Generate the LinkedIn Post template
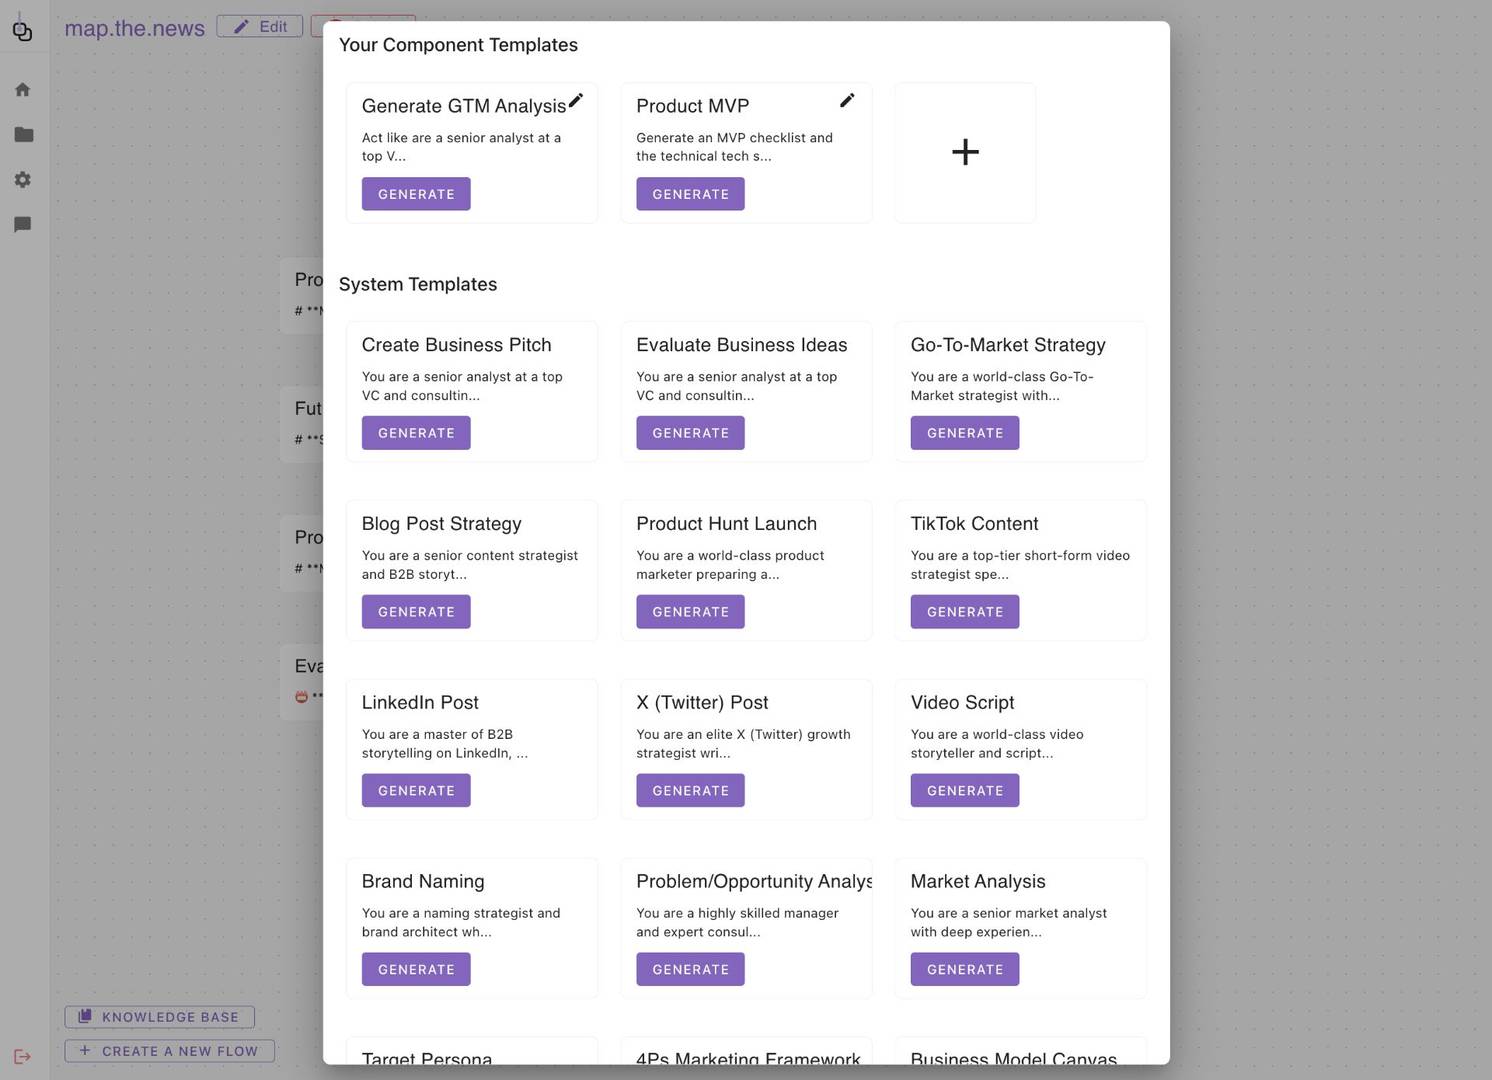1492x1080 pixels. pyautogui.click(x=416, y=791)
